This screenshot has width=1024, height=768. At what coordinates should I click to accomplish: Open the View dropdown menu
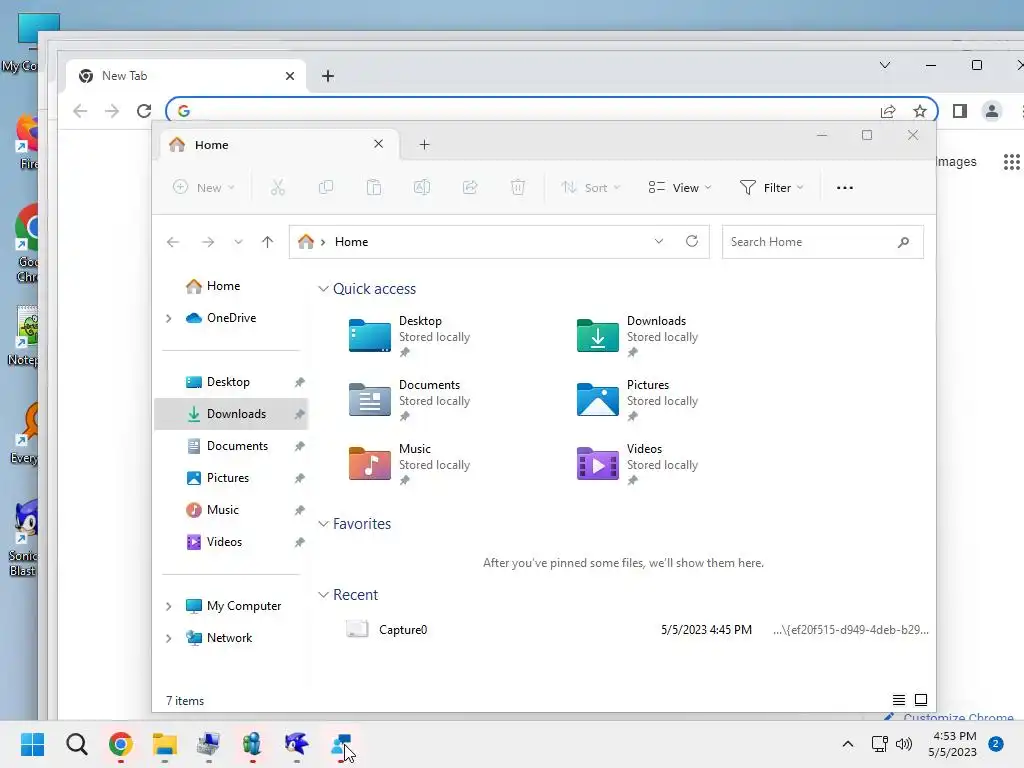point(679,188)
